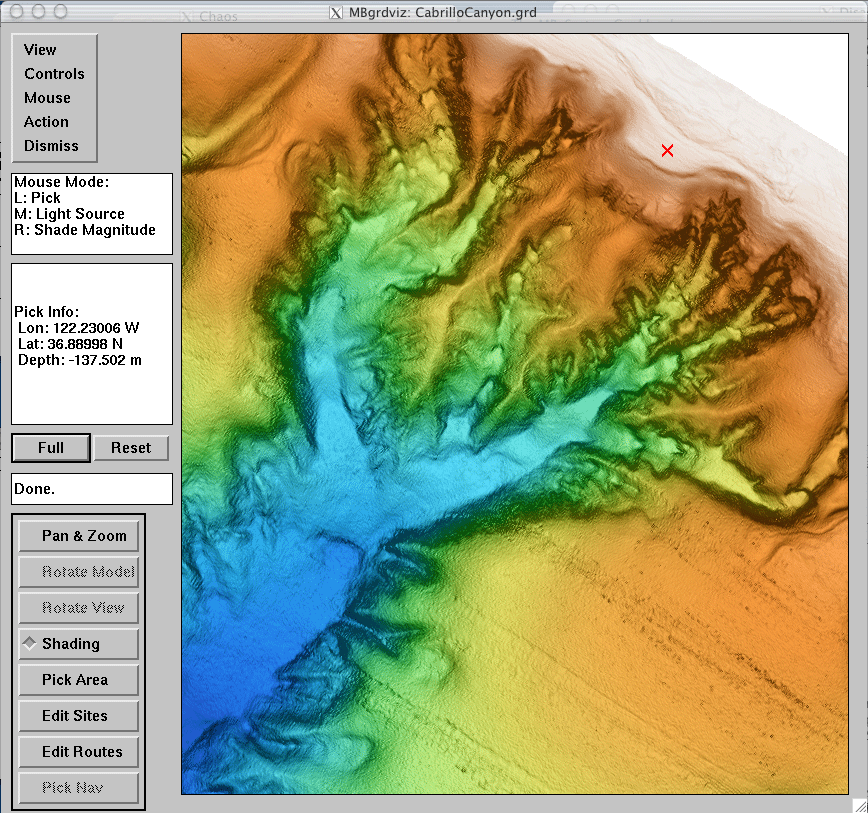The width and height of the screenshot is (868, 813).
Task: Open the View menu
Action: [41, 50]
